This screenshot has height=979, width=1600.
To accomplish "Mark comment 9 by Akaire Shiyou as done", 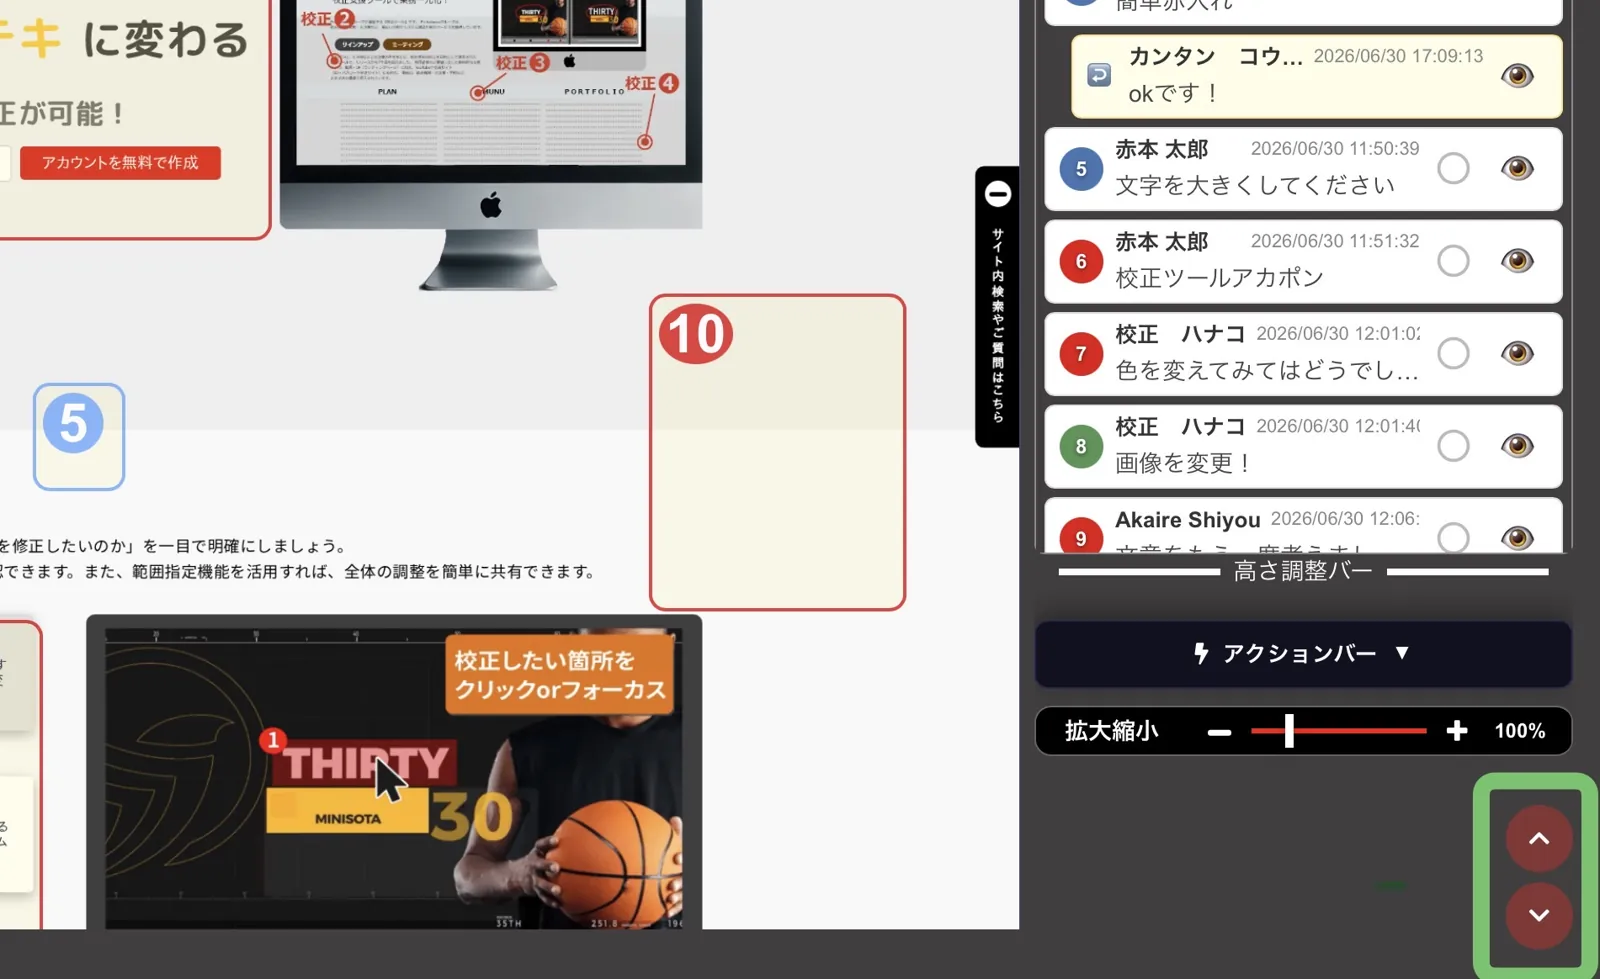I will tap(1453, 537).
